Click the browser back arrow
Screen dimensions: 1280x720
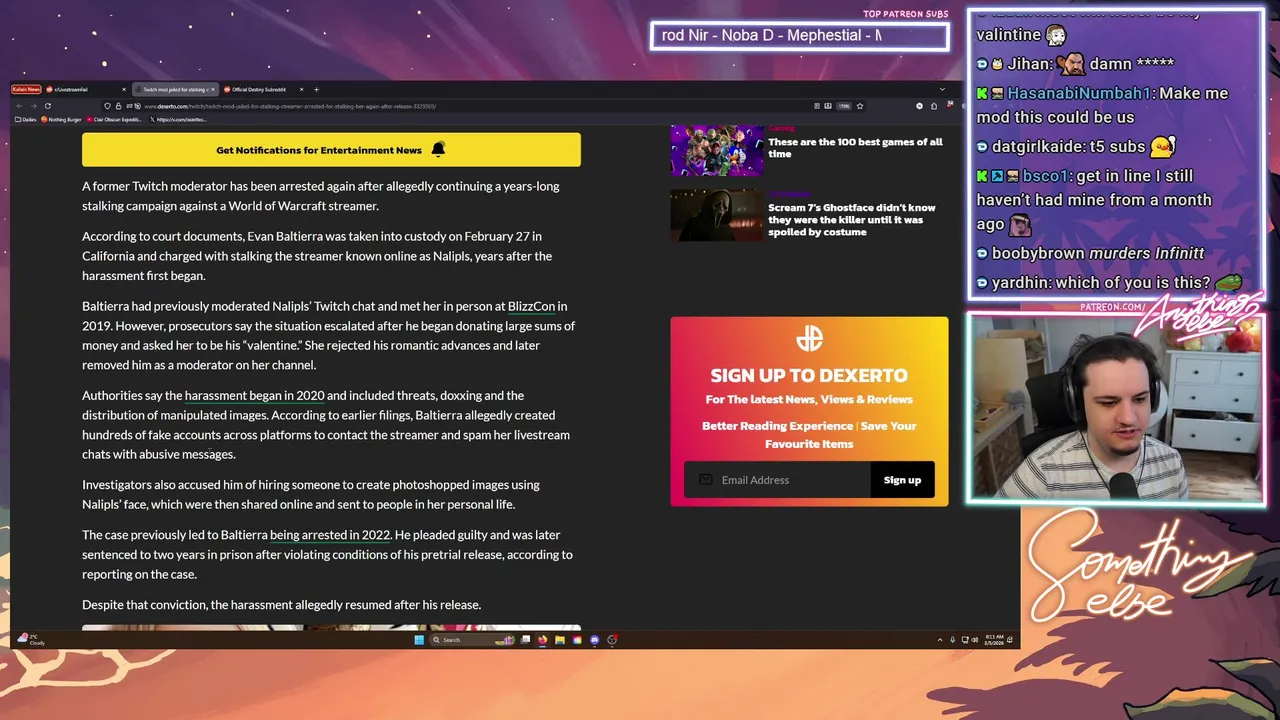(x=19, y=106)
